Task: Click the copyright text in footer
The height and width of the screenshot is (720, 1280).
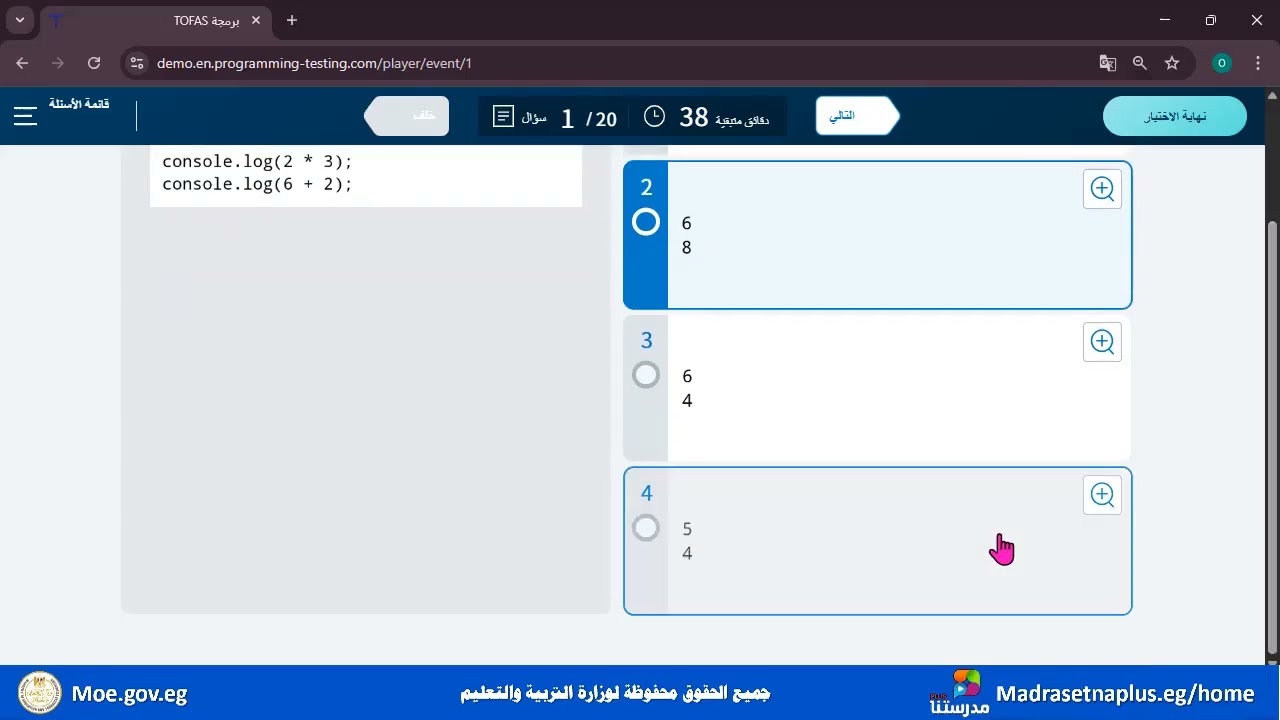Action: pos(615,693)
